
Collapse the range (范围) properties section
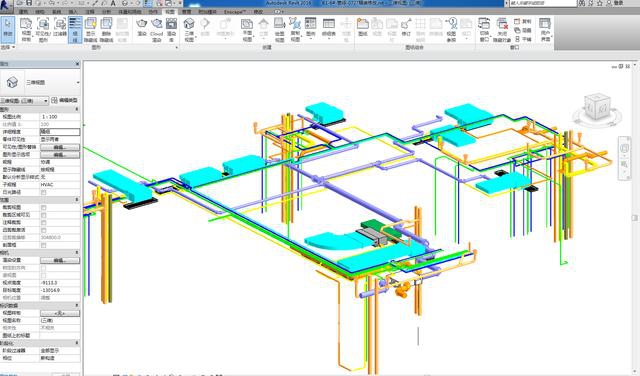pyautogui.click(x=77, y=200)
